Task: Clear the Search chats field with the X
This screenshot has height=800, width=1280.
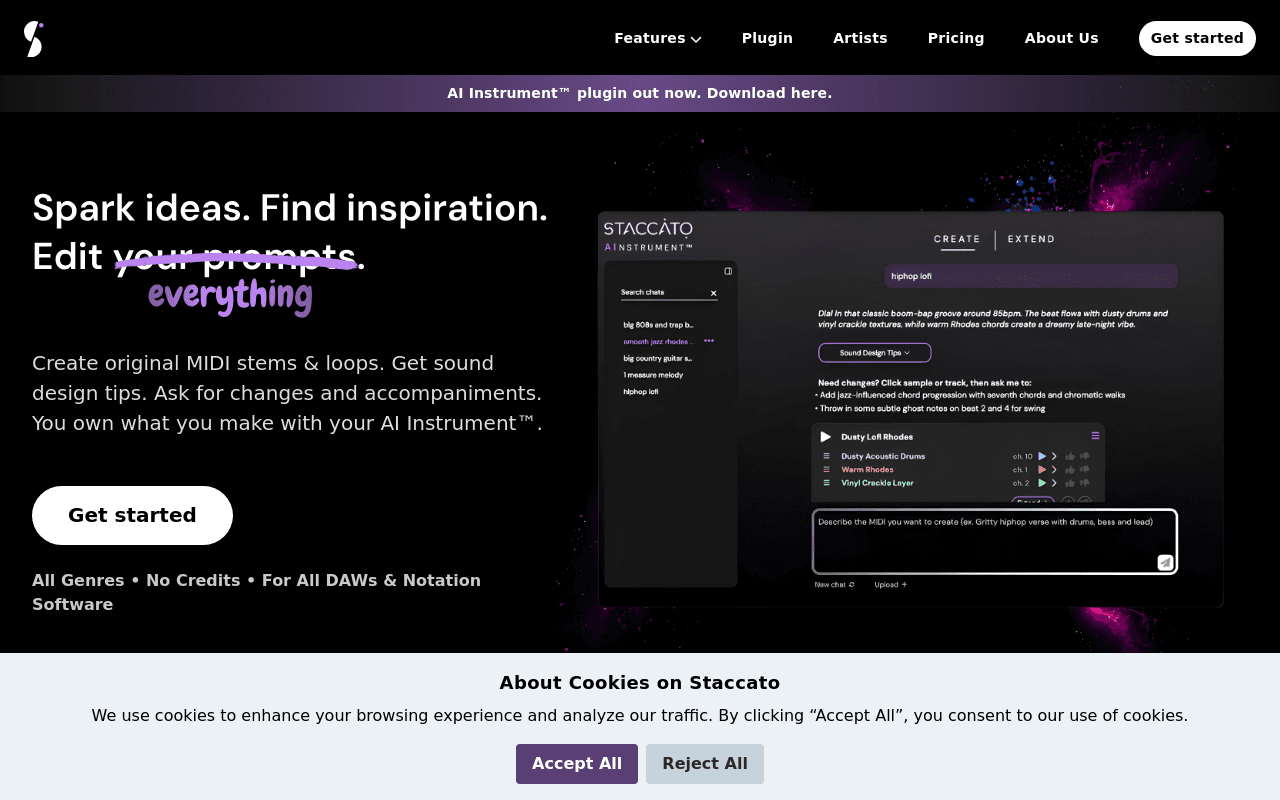Action: [713, 293]
